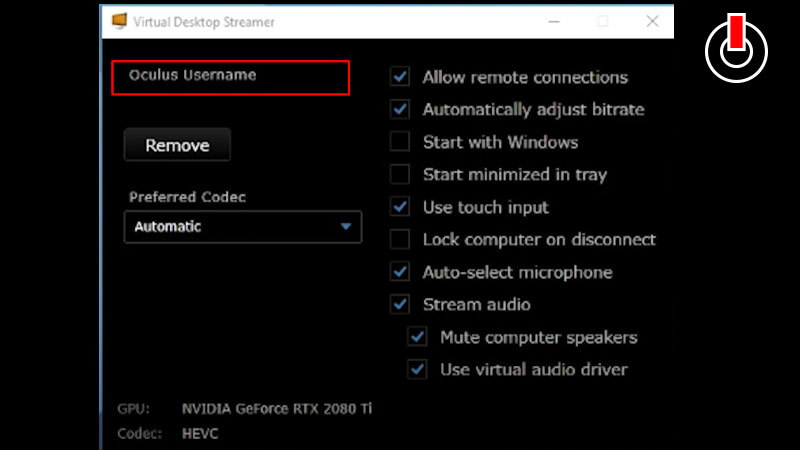Click the HEVC codec value

200,434
